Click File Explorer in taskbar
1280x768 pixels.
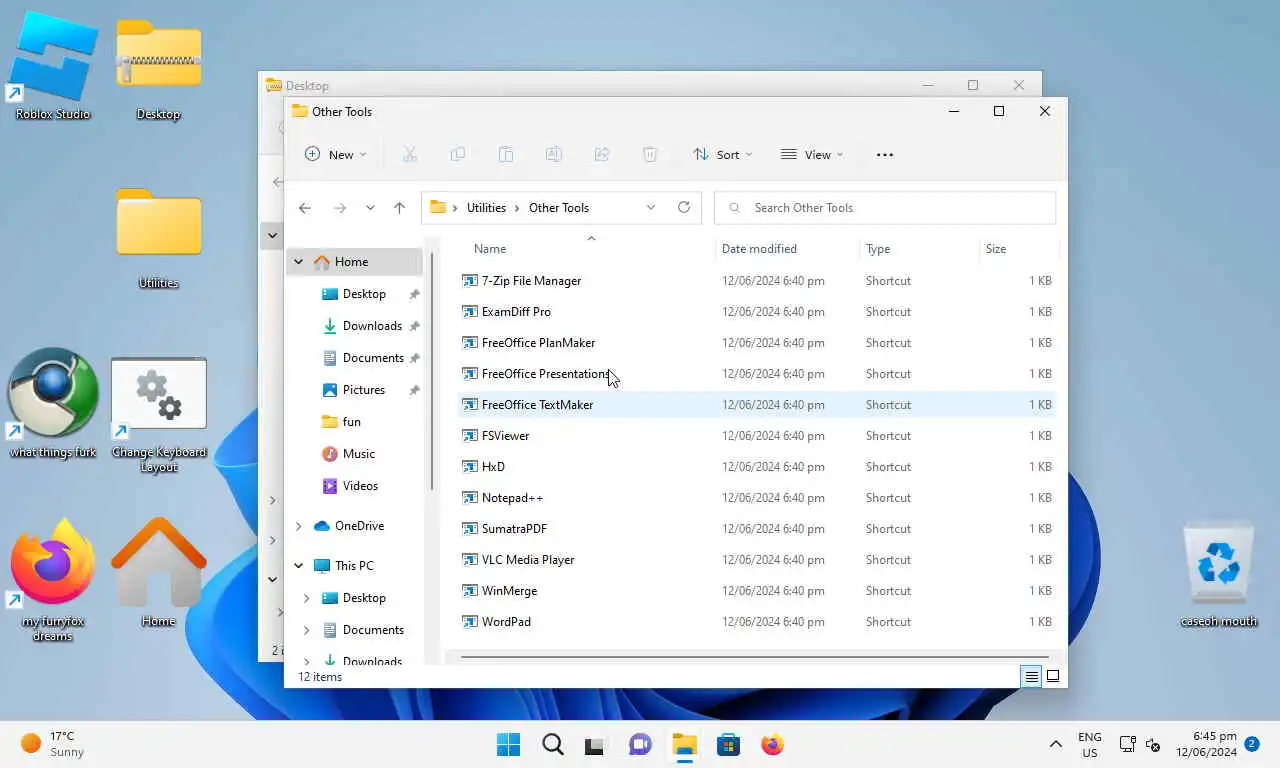tap(684, 744)
